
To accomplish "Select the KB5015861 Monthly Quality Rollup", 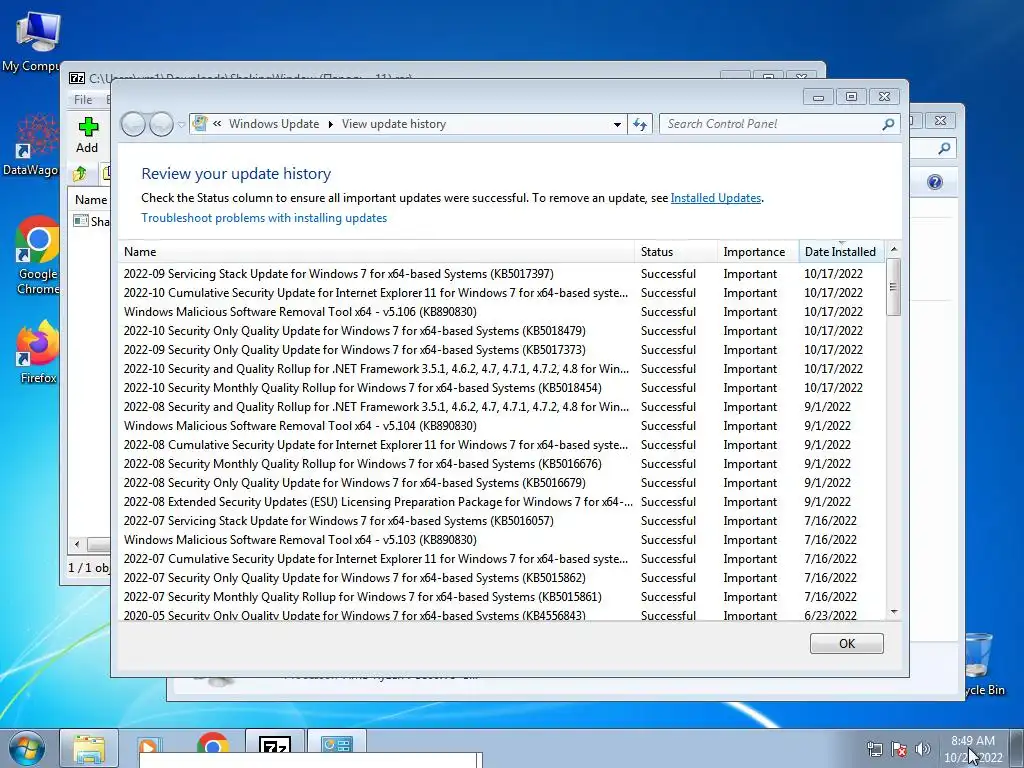I will click(502, 597).
